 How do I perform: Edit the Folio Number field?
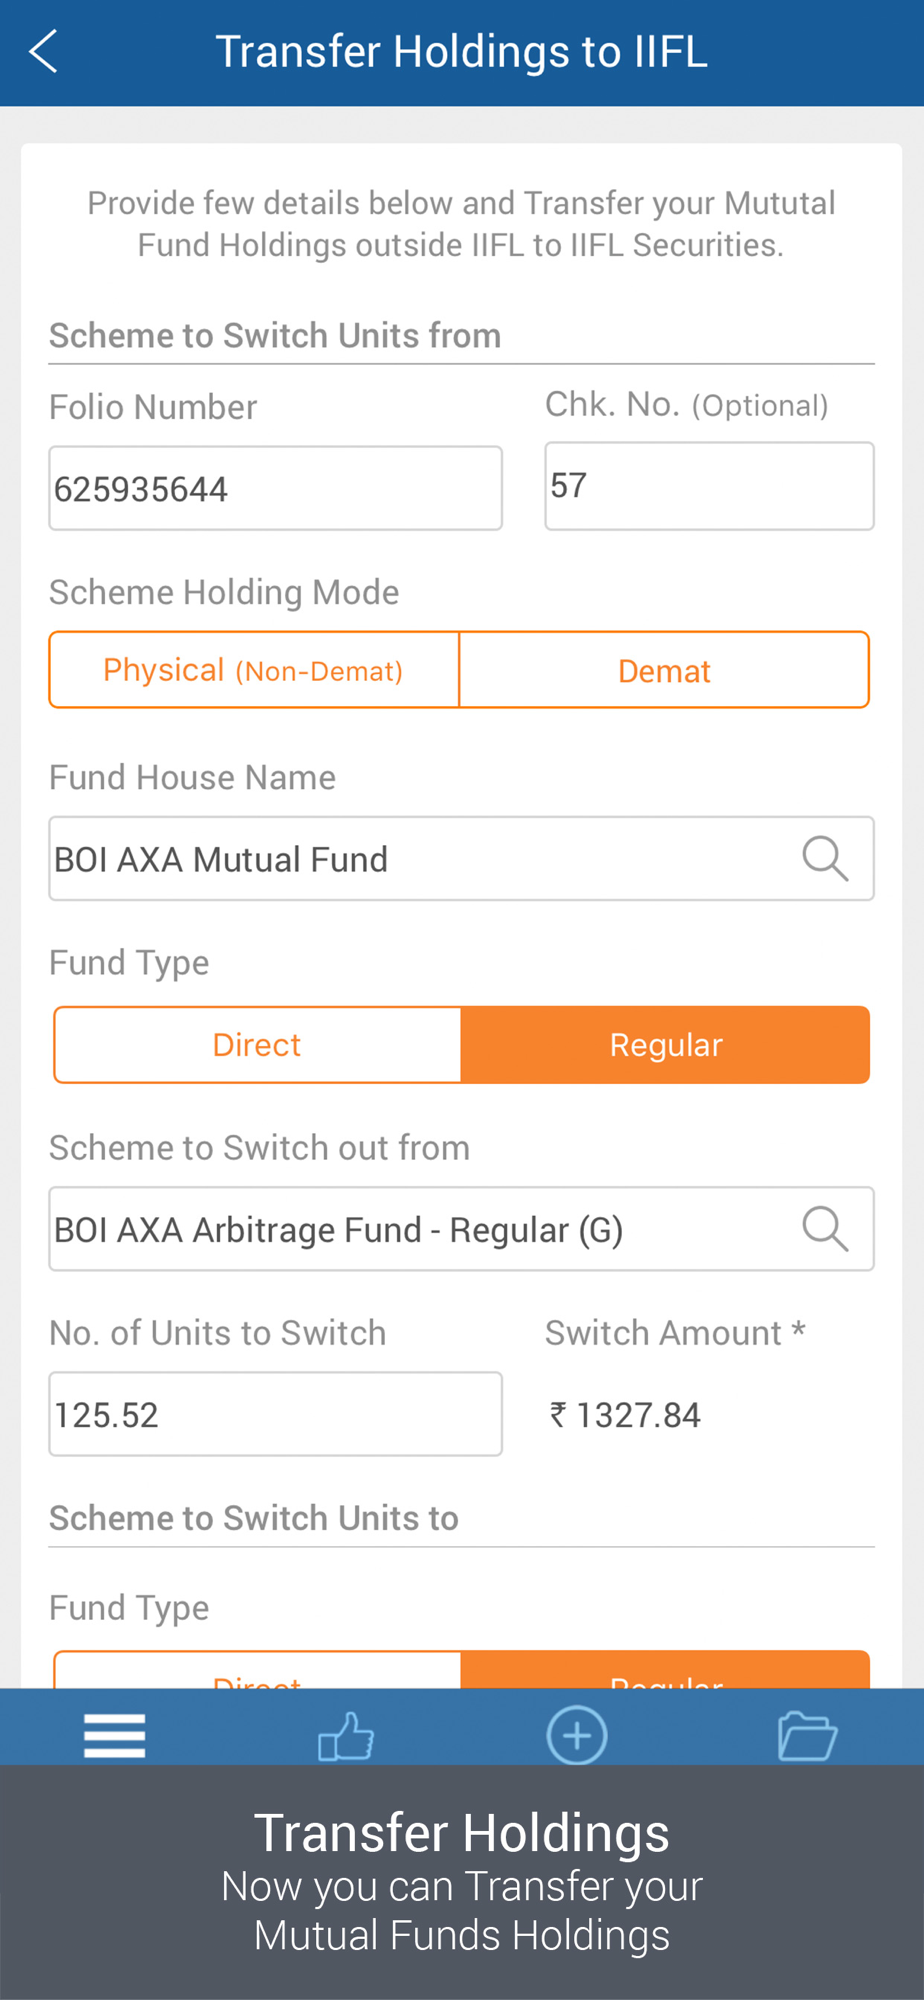tap(276, 488)
